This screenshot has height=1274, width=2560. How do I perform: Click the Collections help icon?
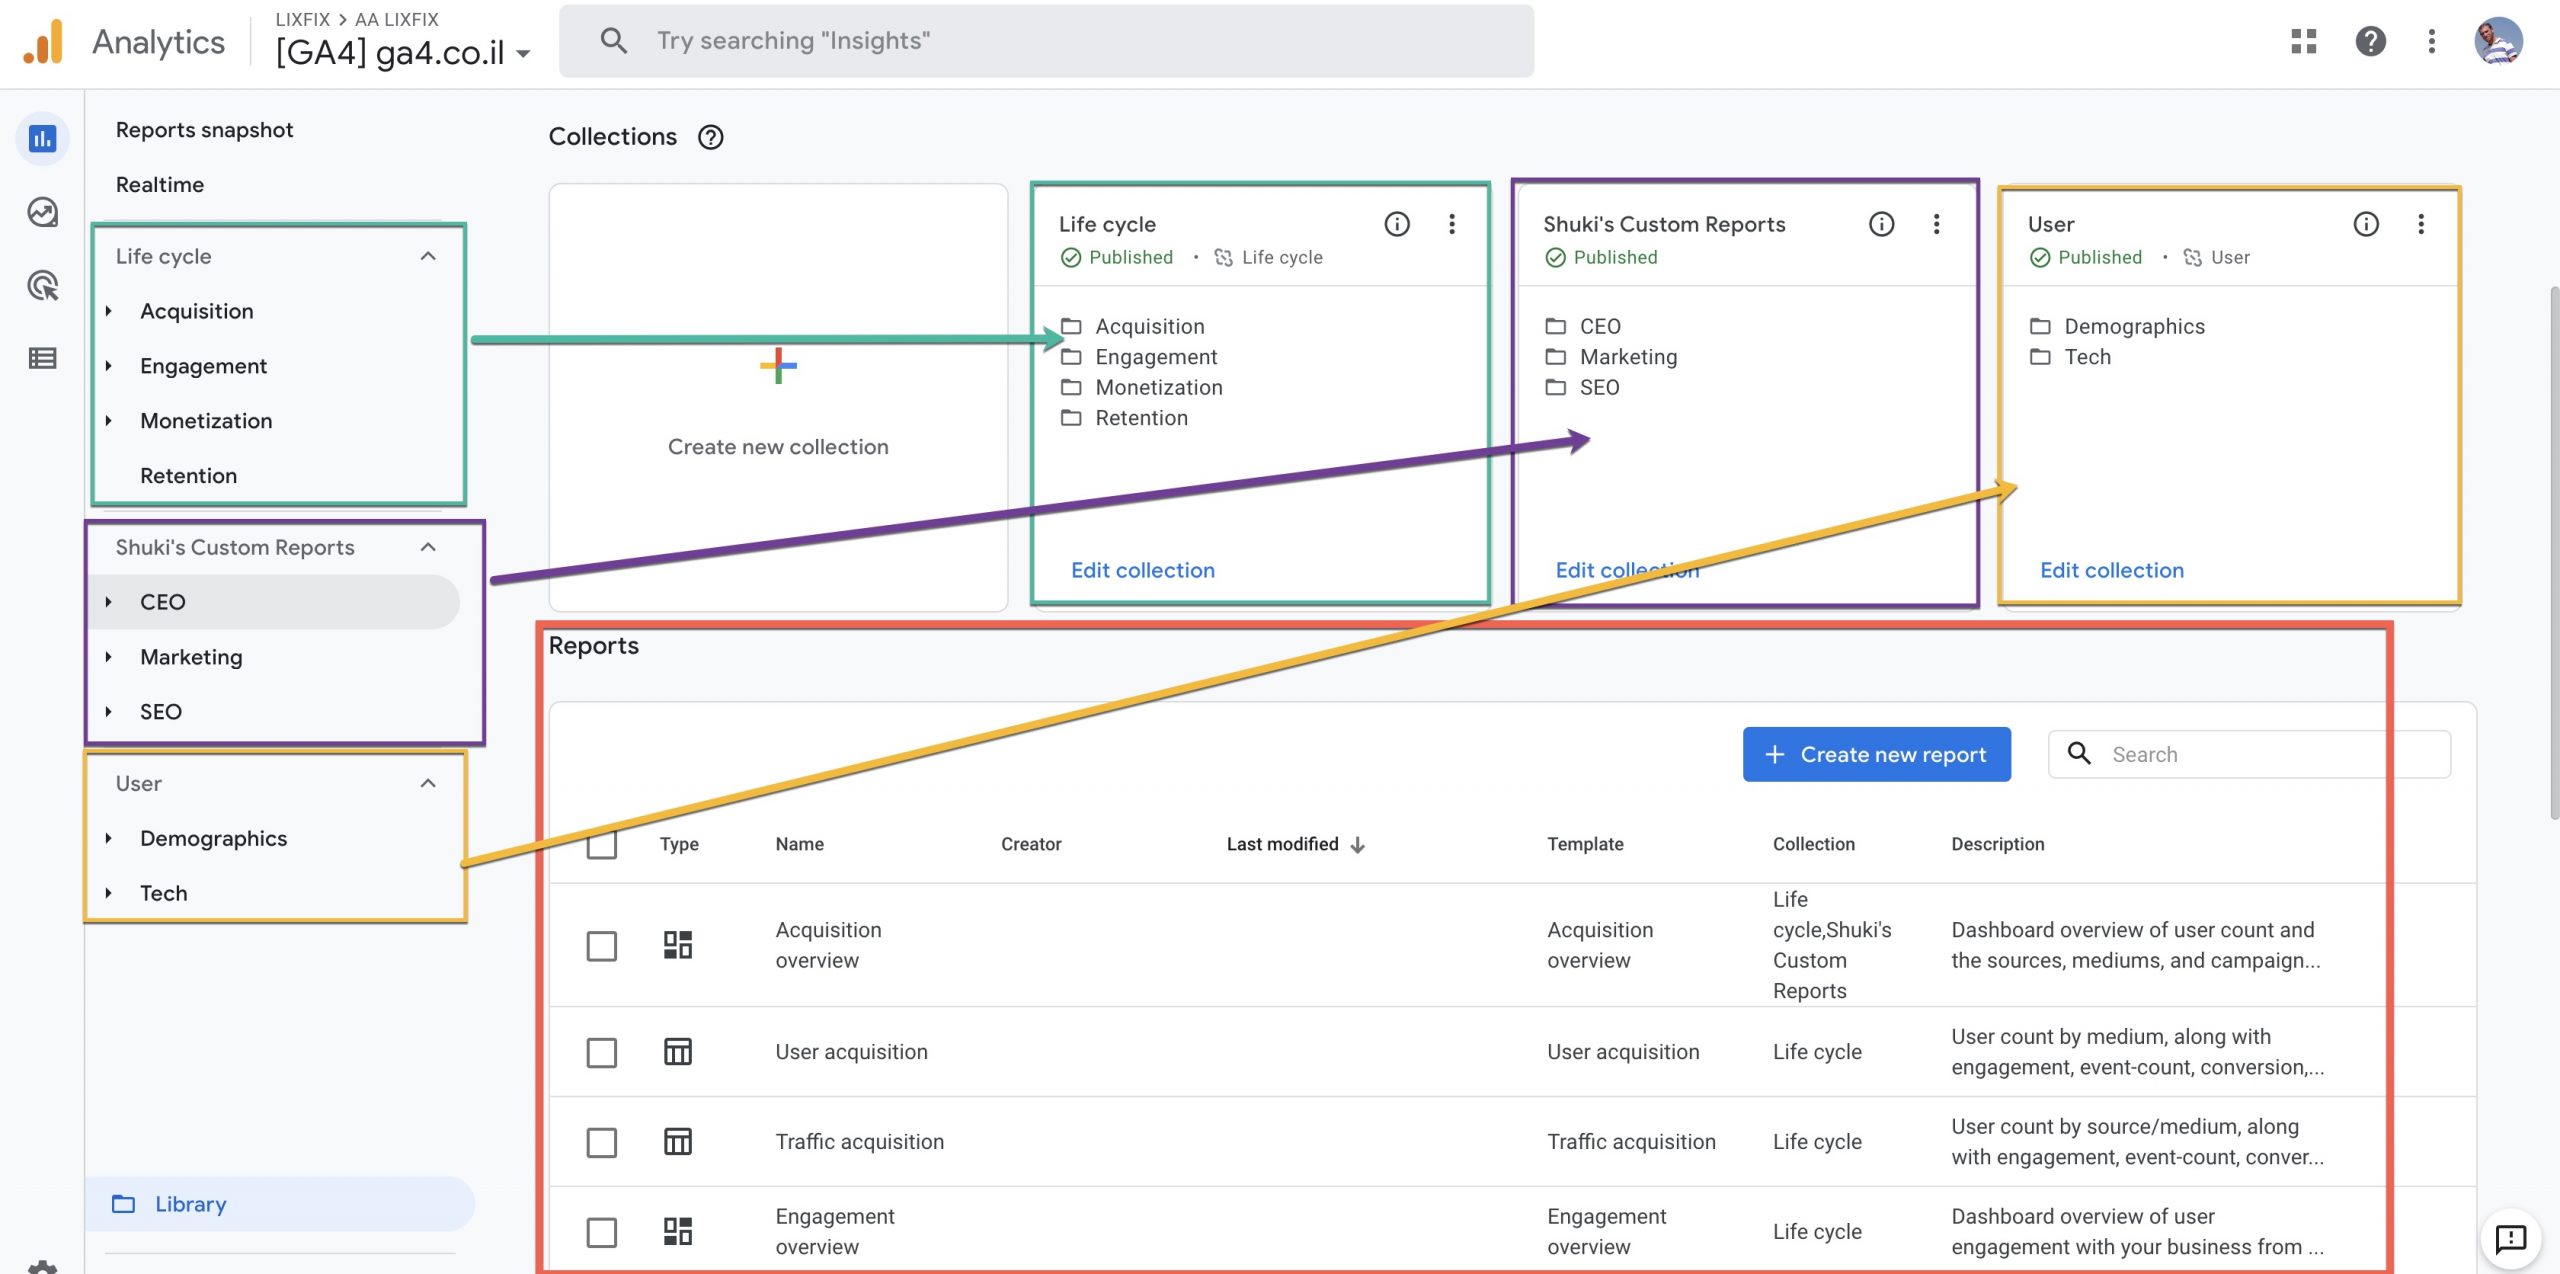click(711, 137)
